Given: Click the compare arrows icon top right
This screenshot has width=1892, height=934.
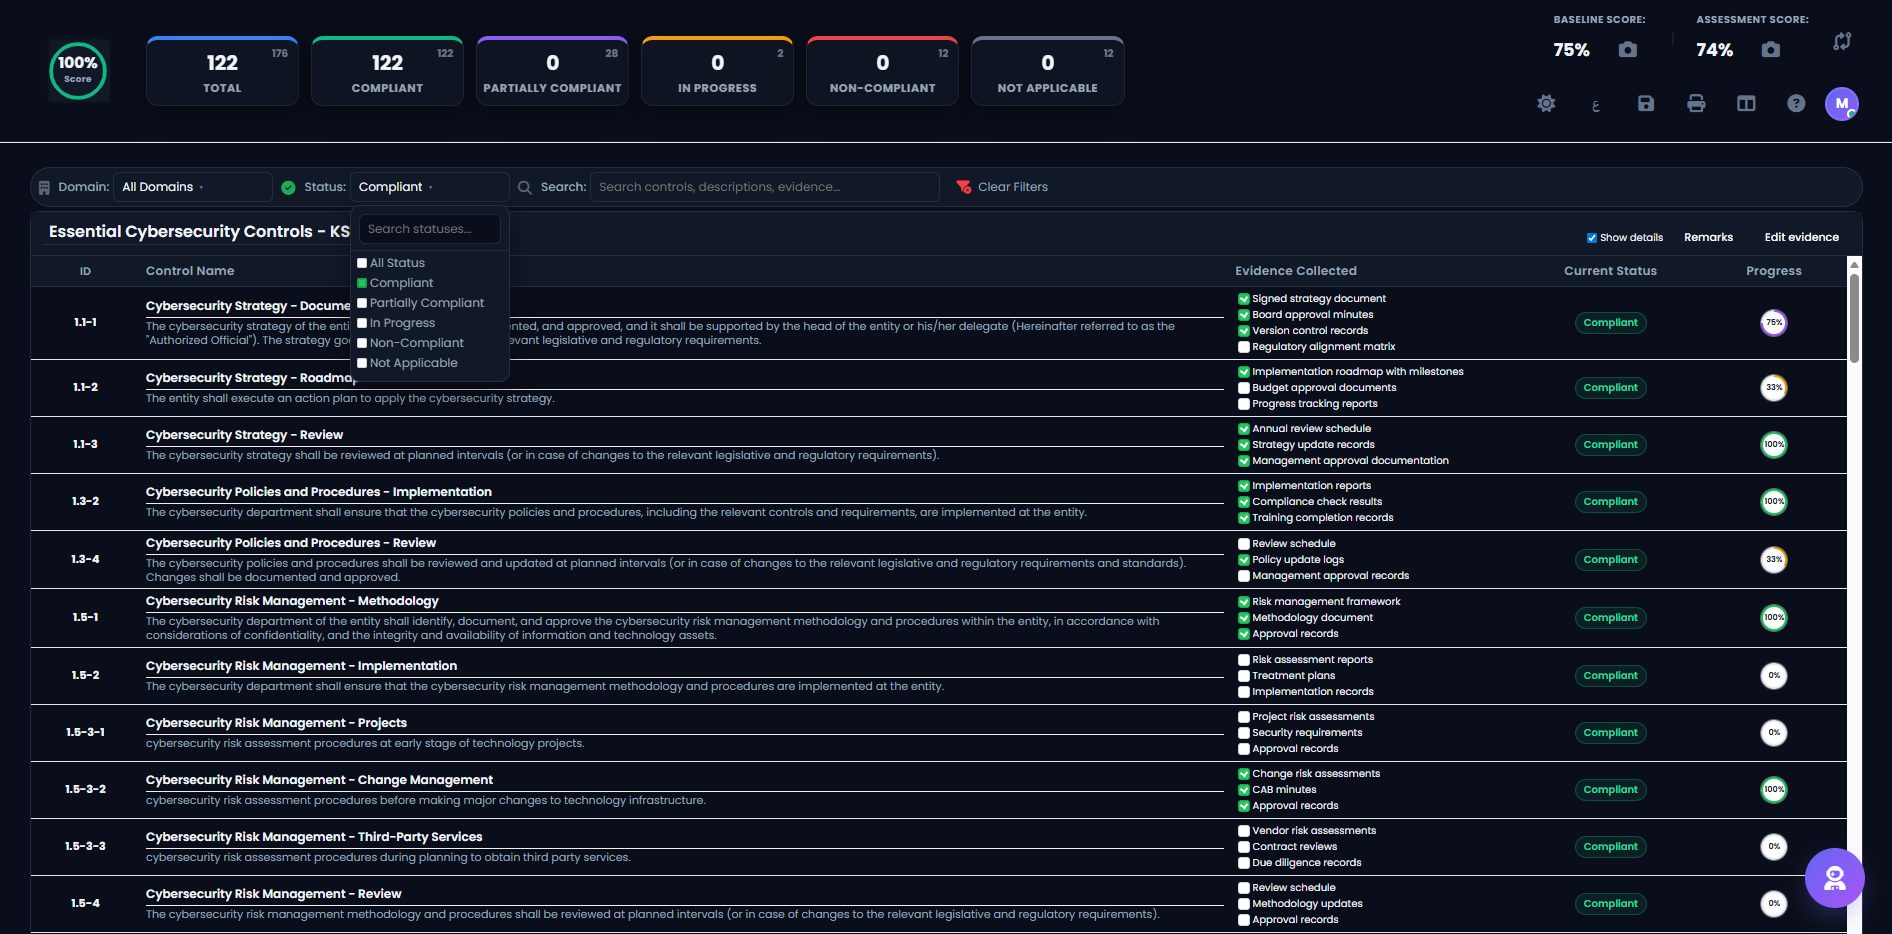Looking at the screenshot, I should point(1843,41).
